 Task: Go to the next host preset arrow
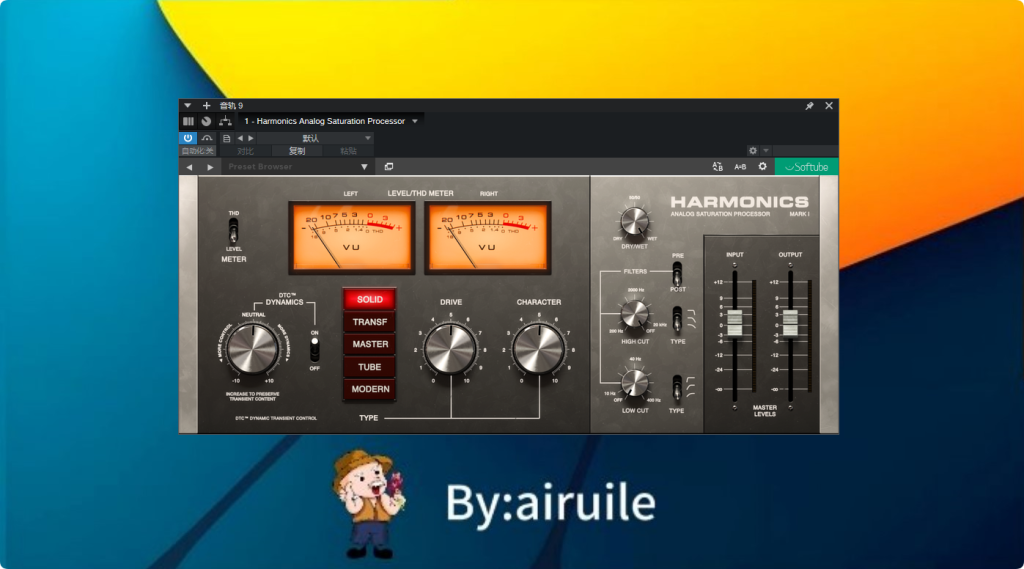coord(251,138)
